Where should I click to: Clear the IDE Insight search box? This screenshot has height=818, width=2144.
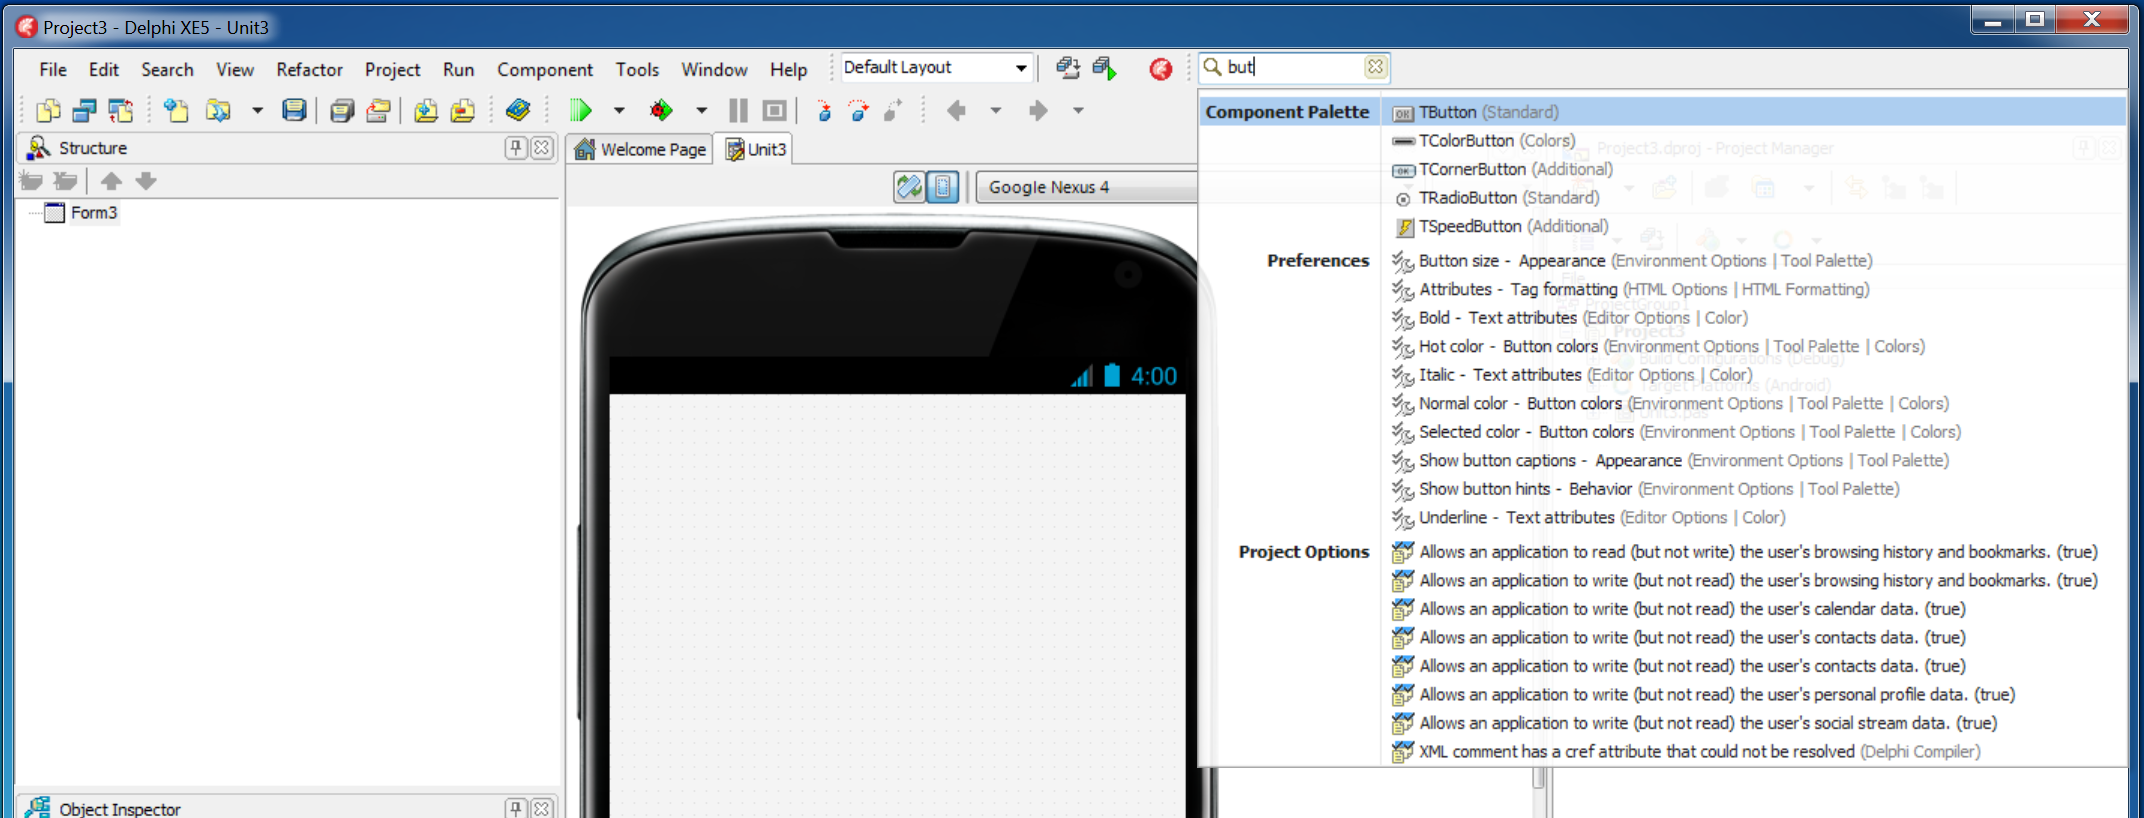tap(1375, 67)
